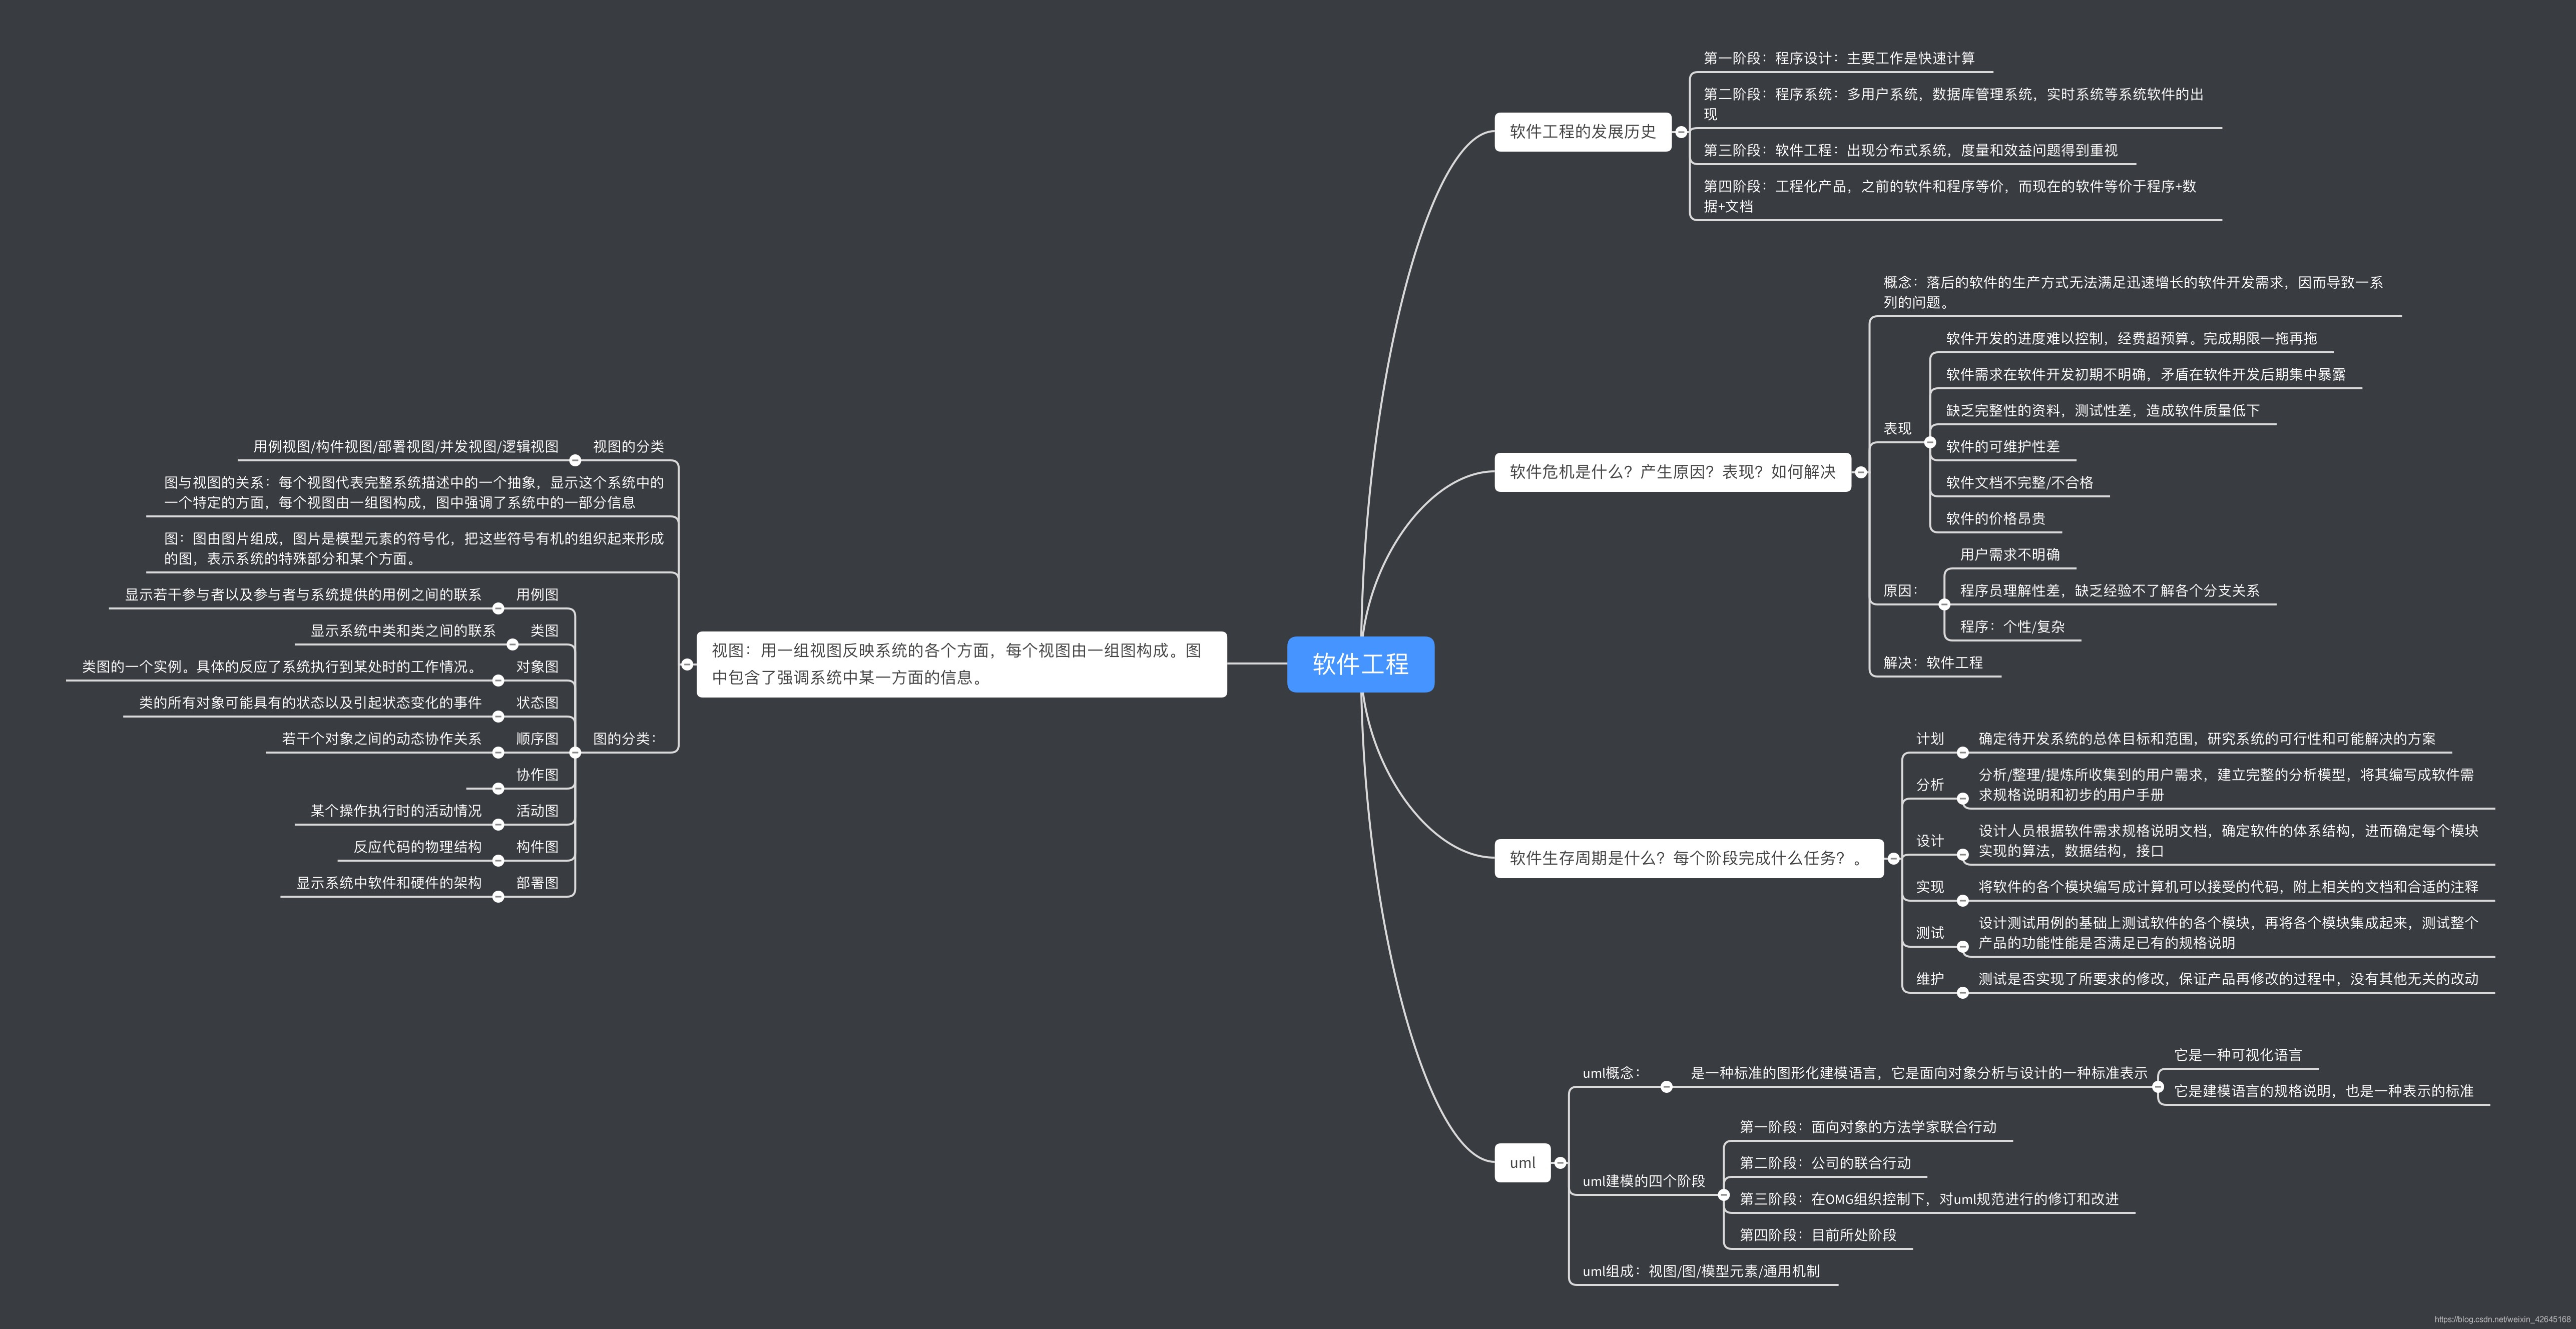Select the 视图：用一组视图反映系统 topic node
This screenshot has height=1329, width=2576.
click(x=961, y=664)
